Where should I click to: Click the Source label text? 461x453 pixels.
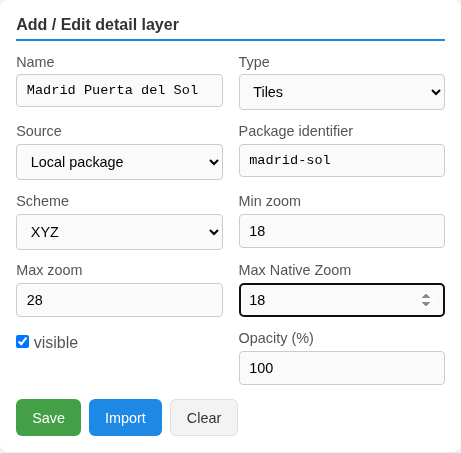pos(39,131)
